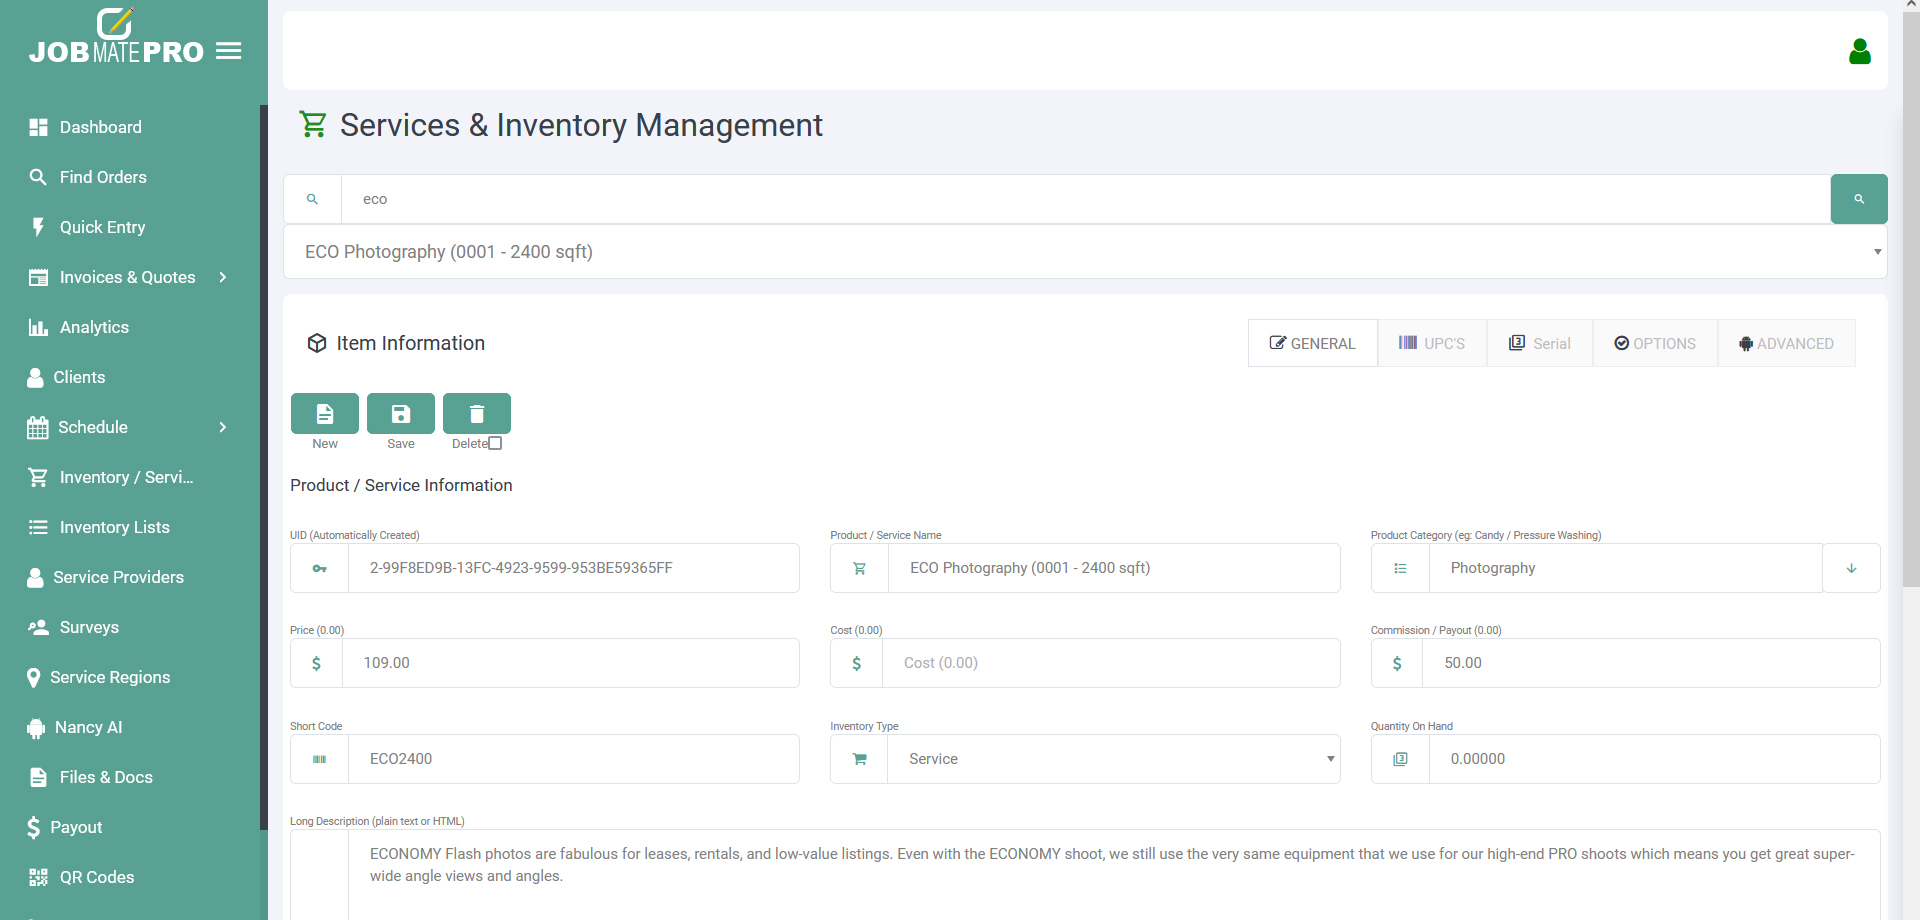This screenshot has width=1920, height=920.
Task: Click the Price input field
Action: (570, 663)
